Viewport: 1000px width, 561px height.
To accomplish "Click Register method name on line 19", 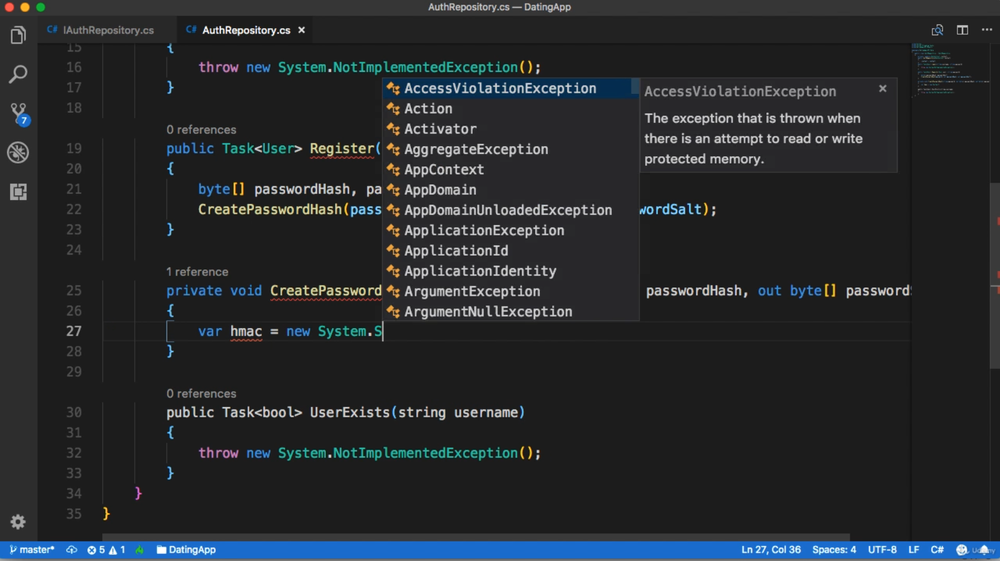I will (342, 149).
